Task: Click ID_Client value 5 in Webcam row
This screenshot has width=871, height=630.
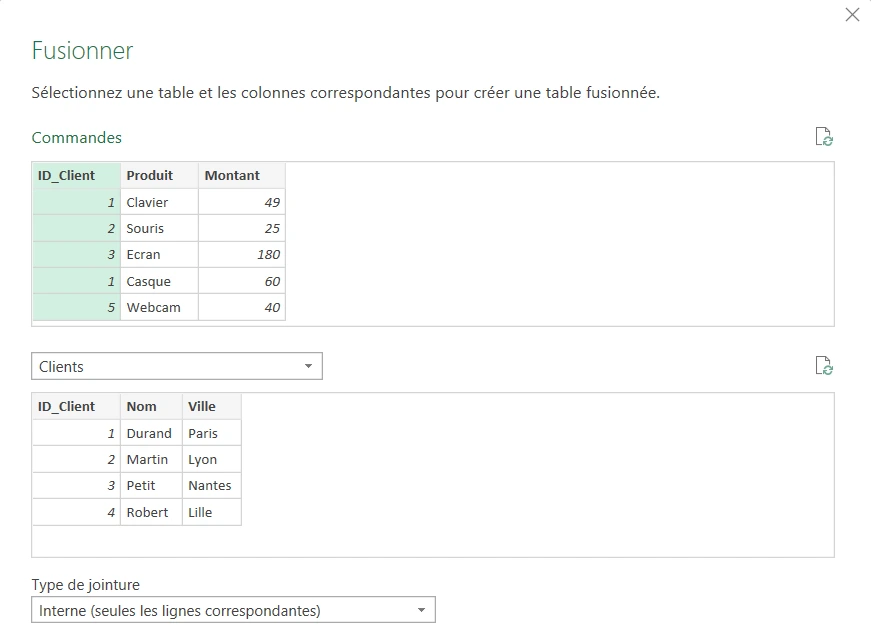Action: click(x=77, y=307)
